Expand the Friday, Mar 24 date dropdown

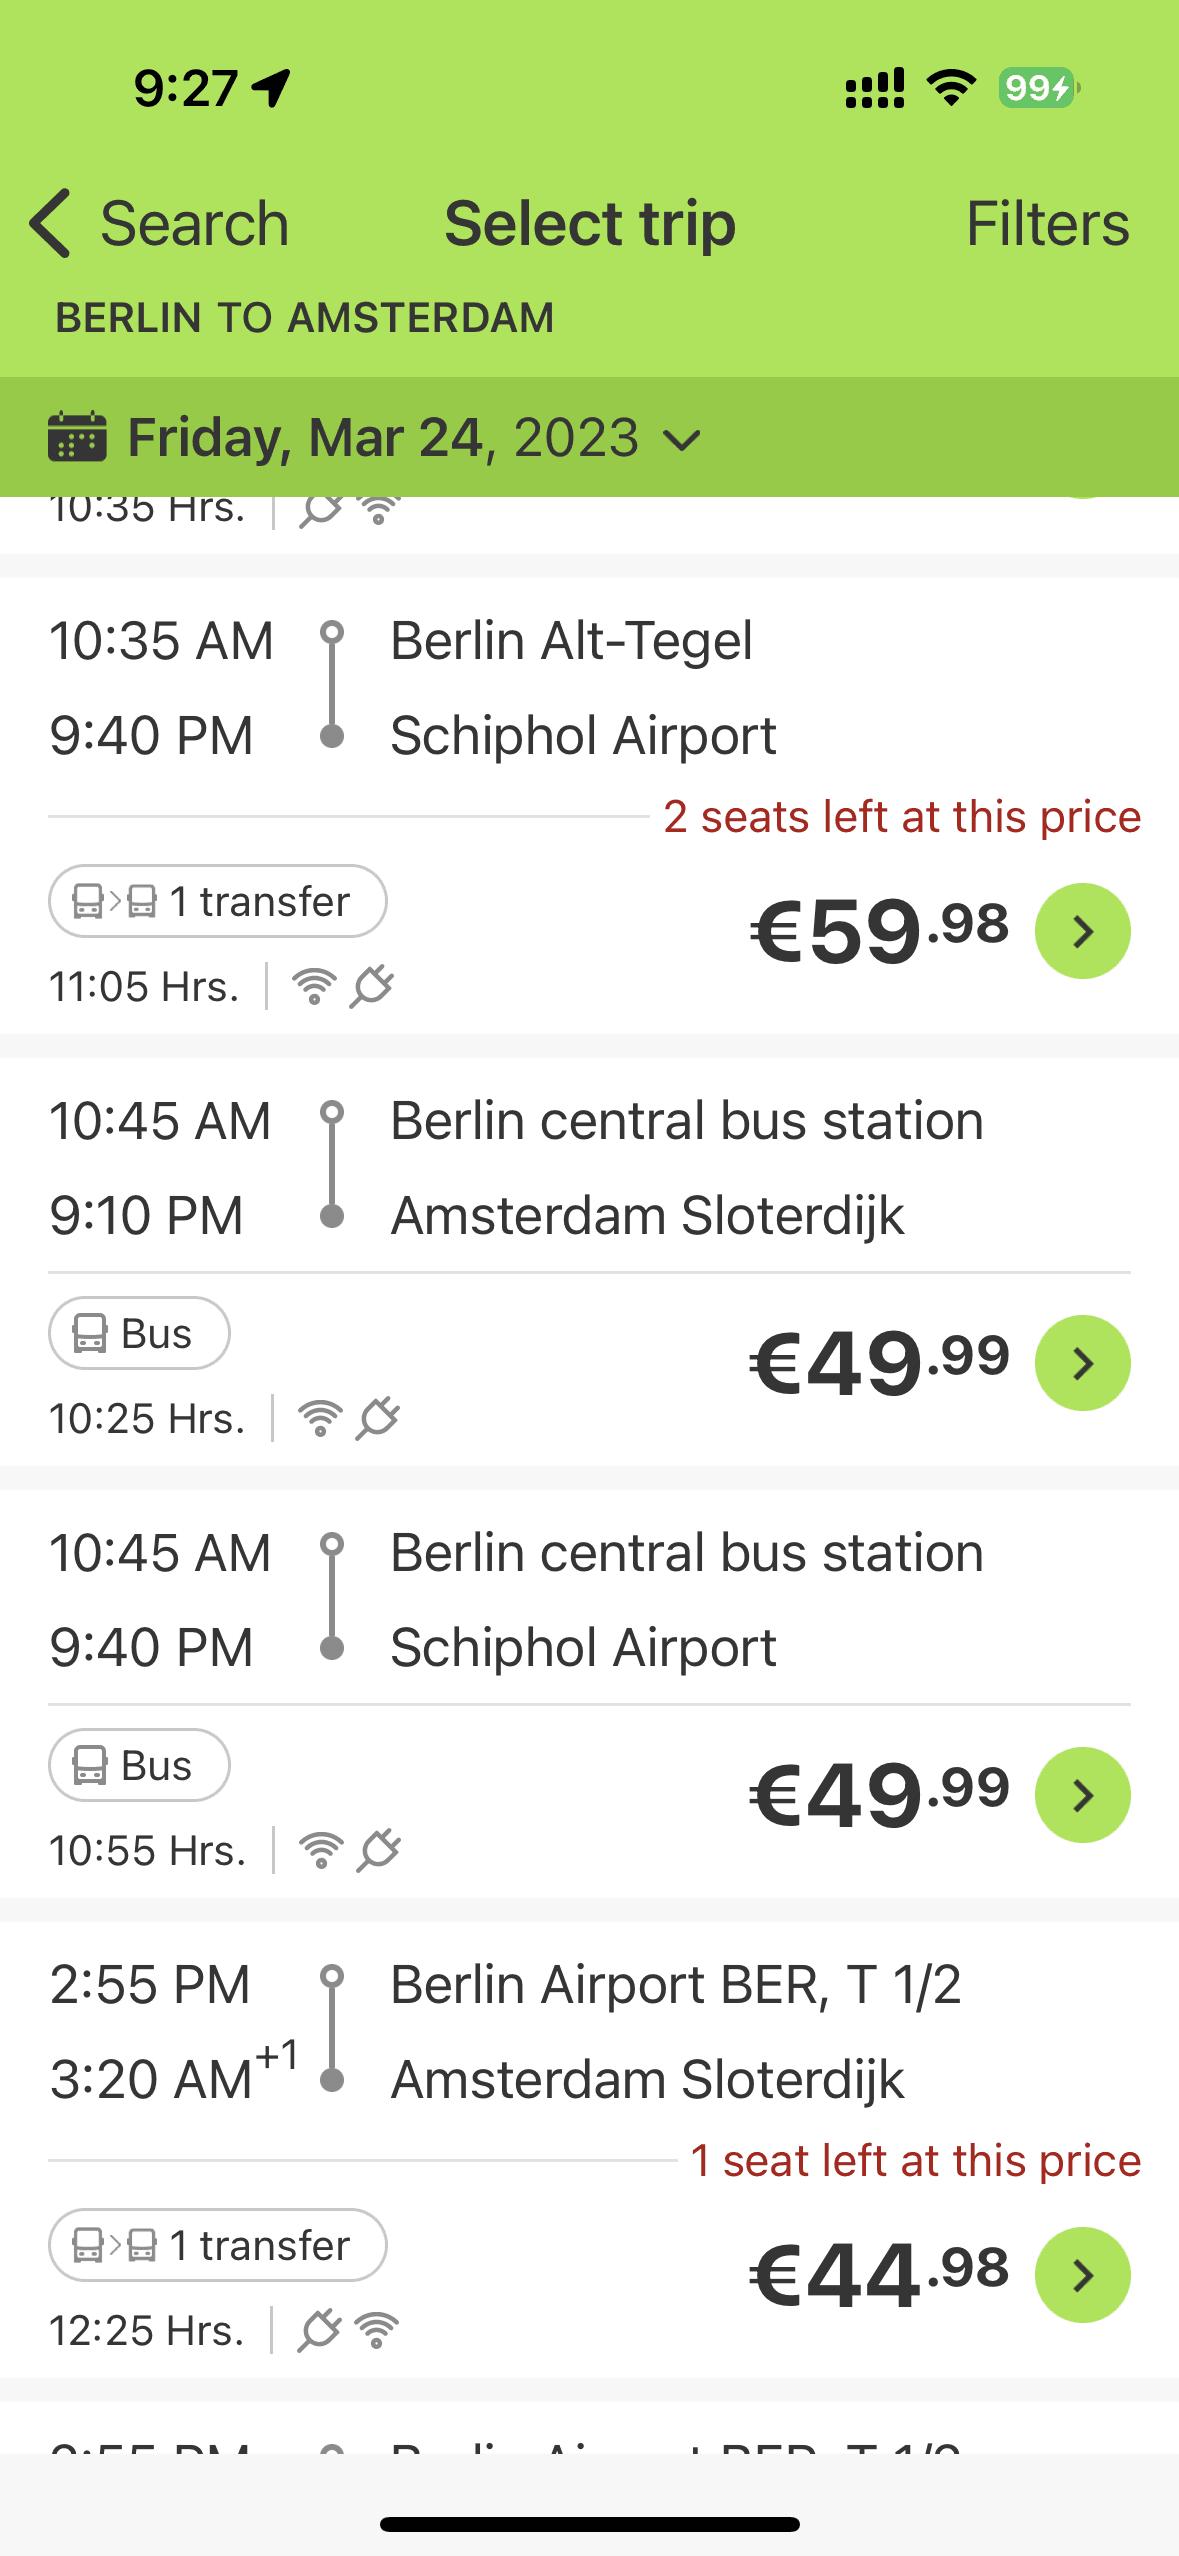click(x=682, y=439)
